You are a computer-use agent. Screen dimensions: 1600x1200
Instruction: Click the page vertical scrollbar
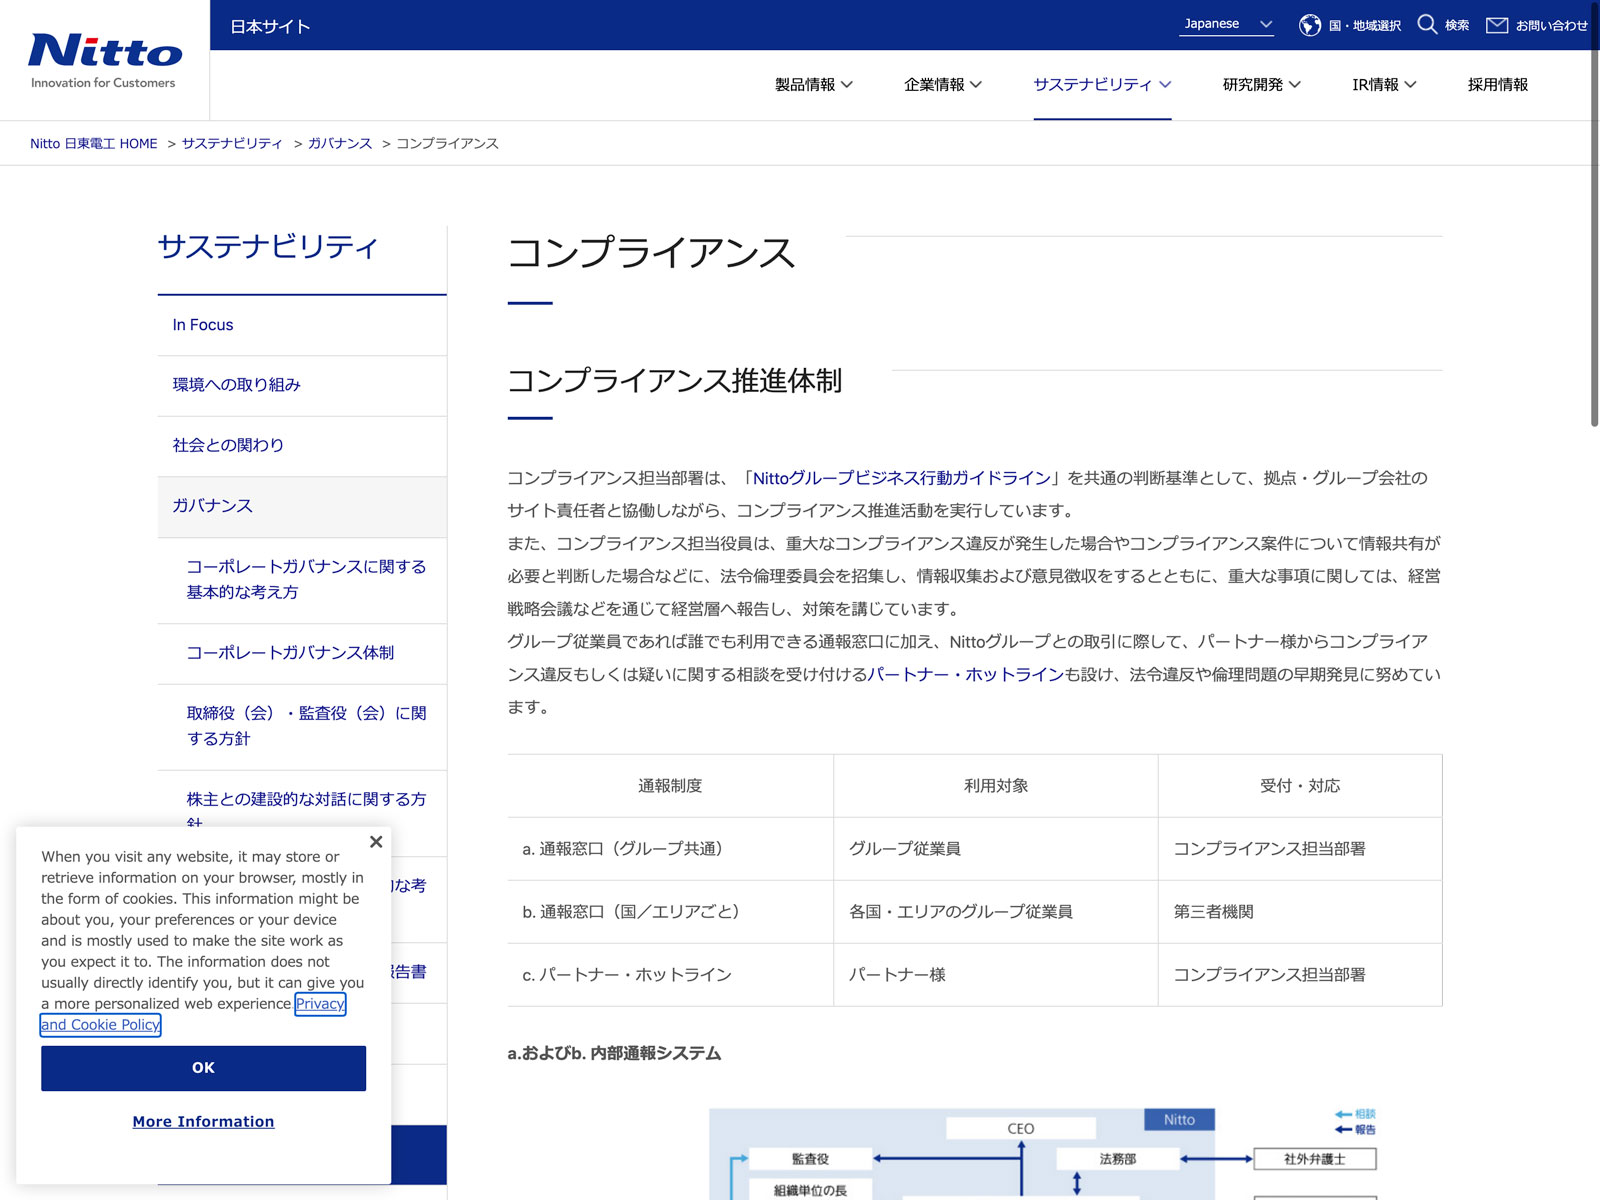(1594, 300)
